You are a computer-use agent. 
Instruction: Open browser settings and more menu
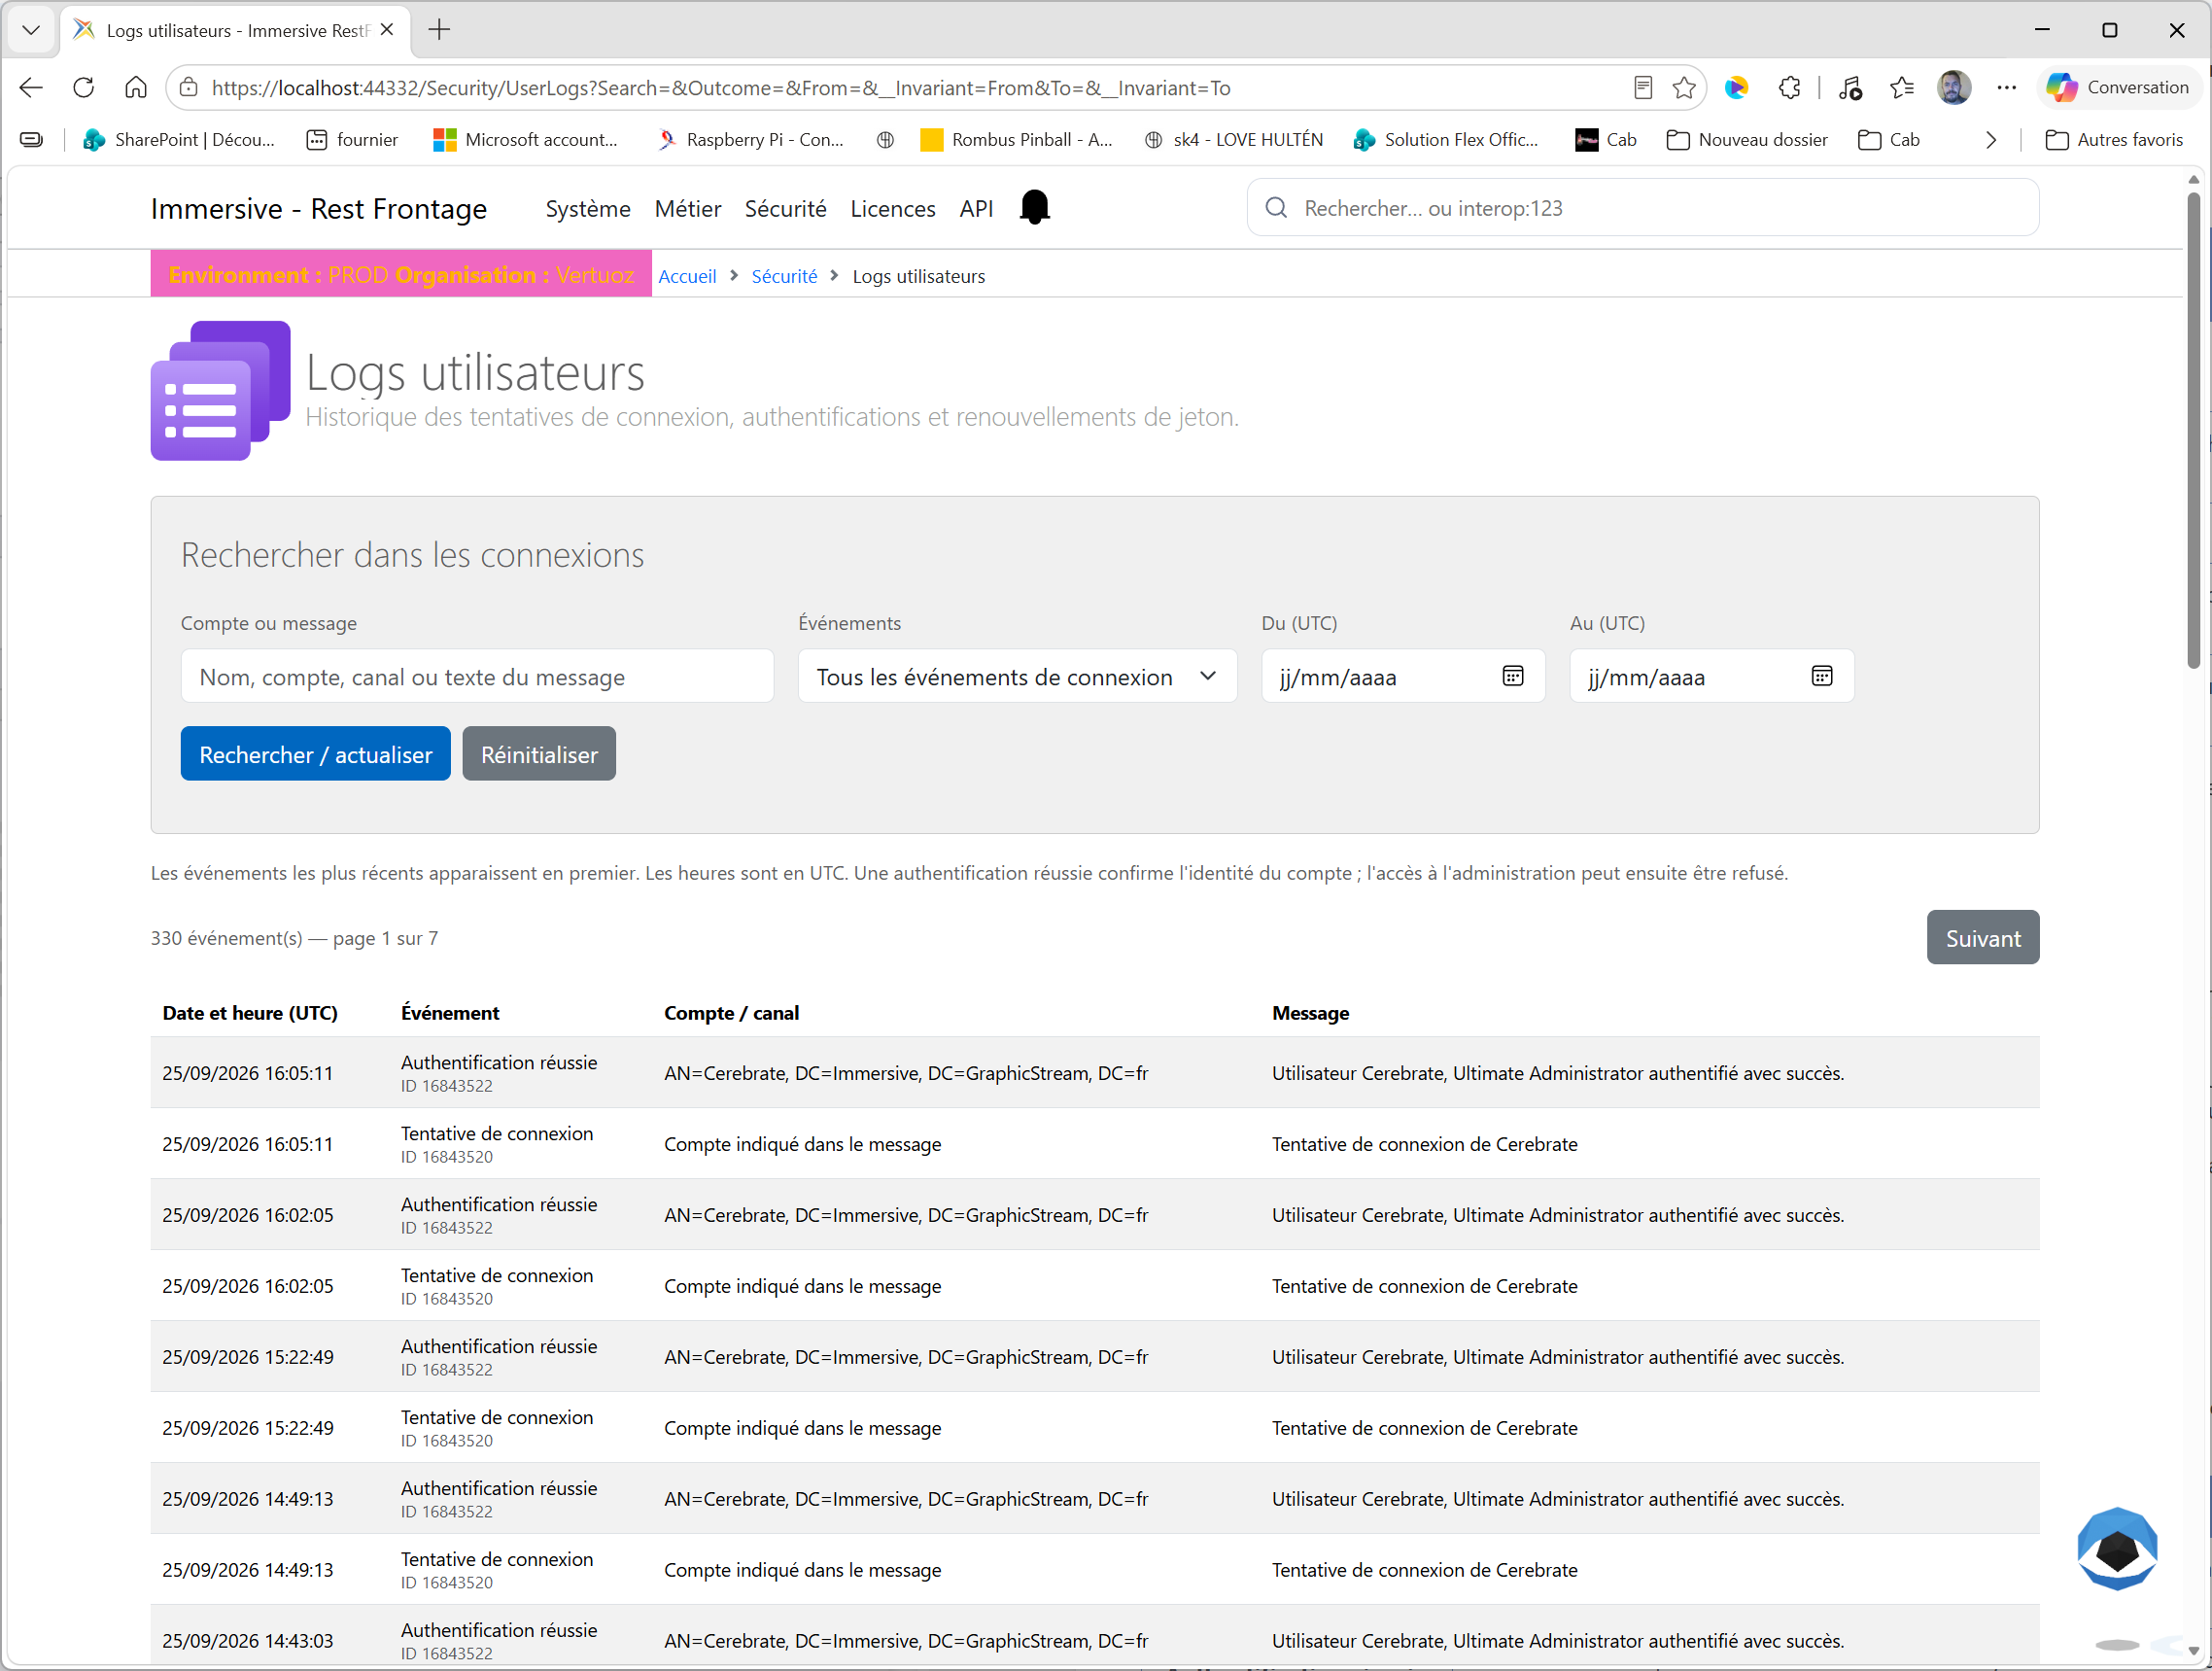(x=2006, y=88)
